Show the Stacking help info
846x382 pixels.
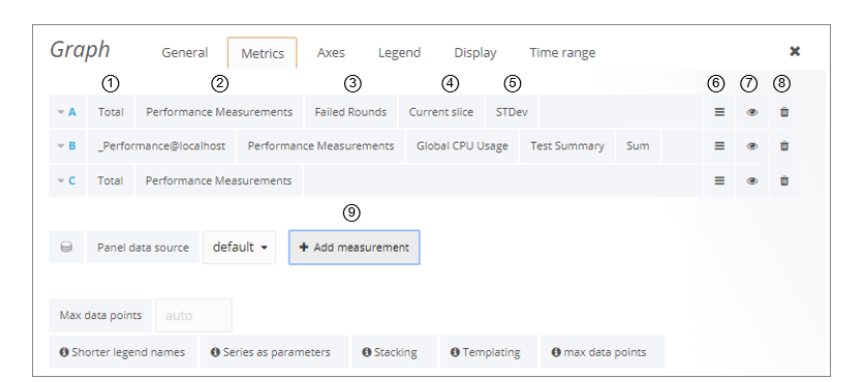(x=394, y=352)
